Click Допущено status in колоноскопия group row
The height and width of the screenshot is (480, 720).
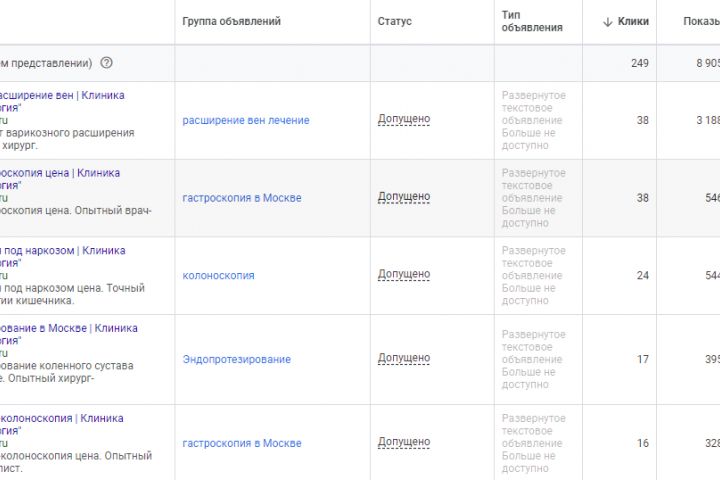404,274
